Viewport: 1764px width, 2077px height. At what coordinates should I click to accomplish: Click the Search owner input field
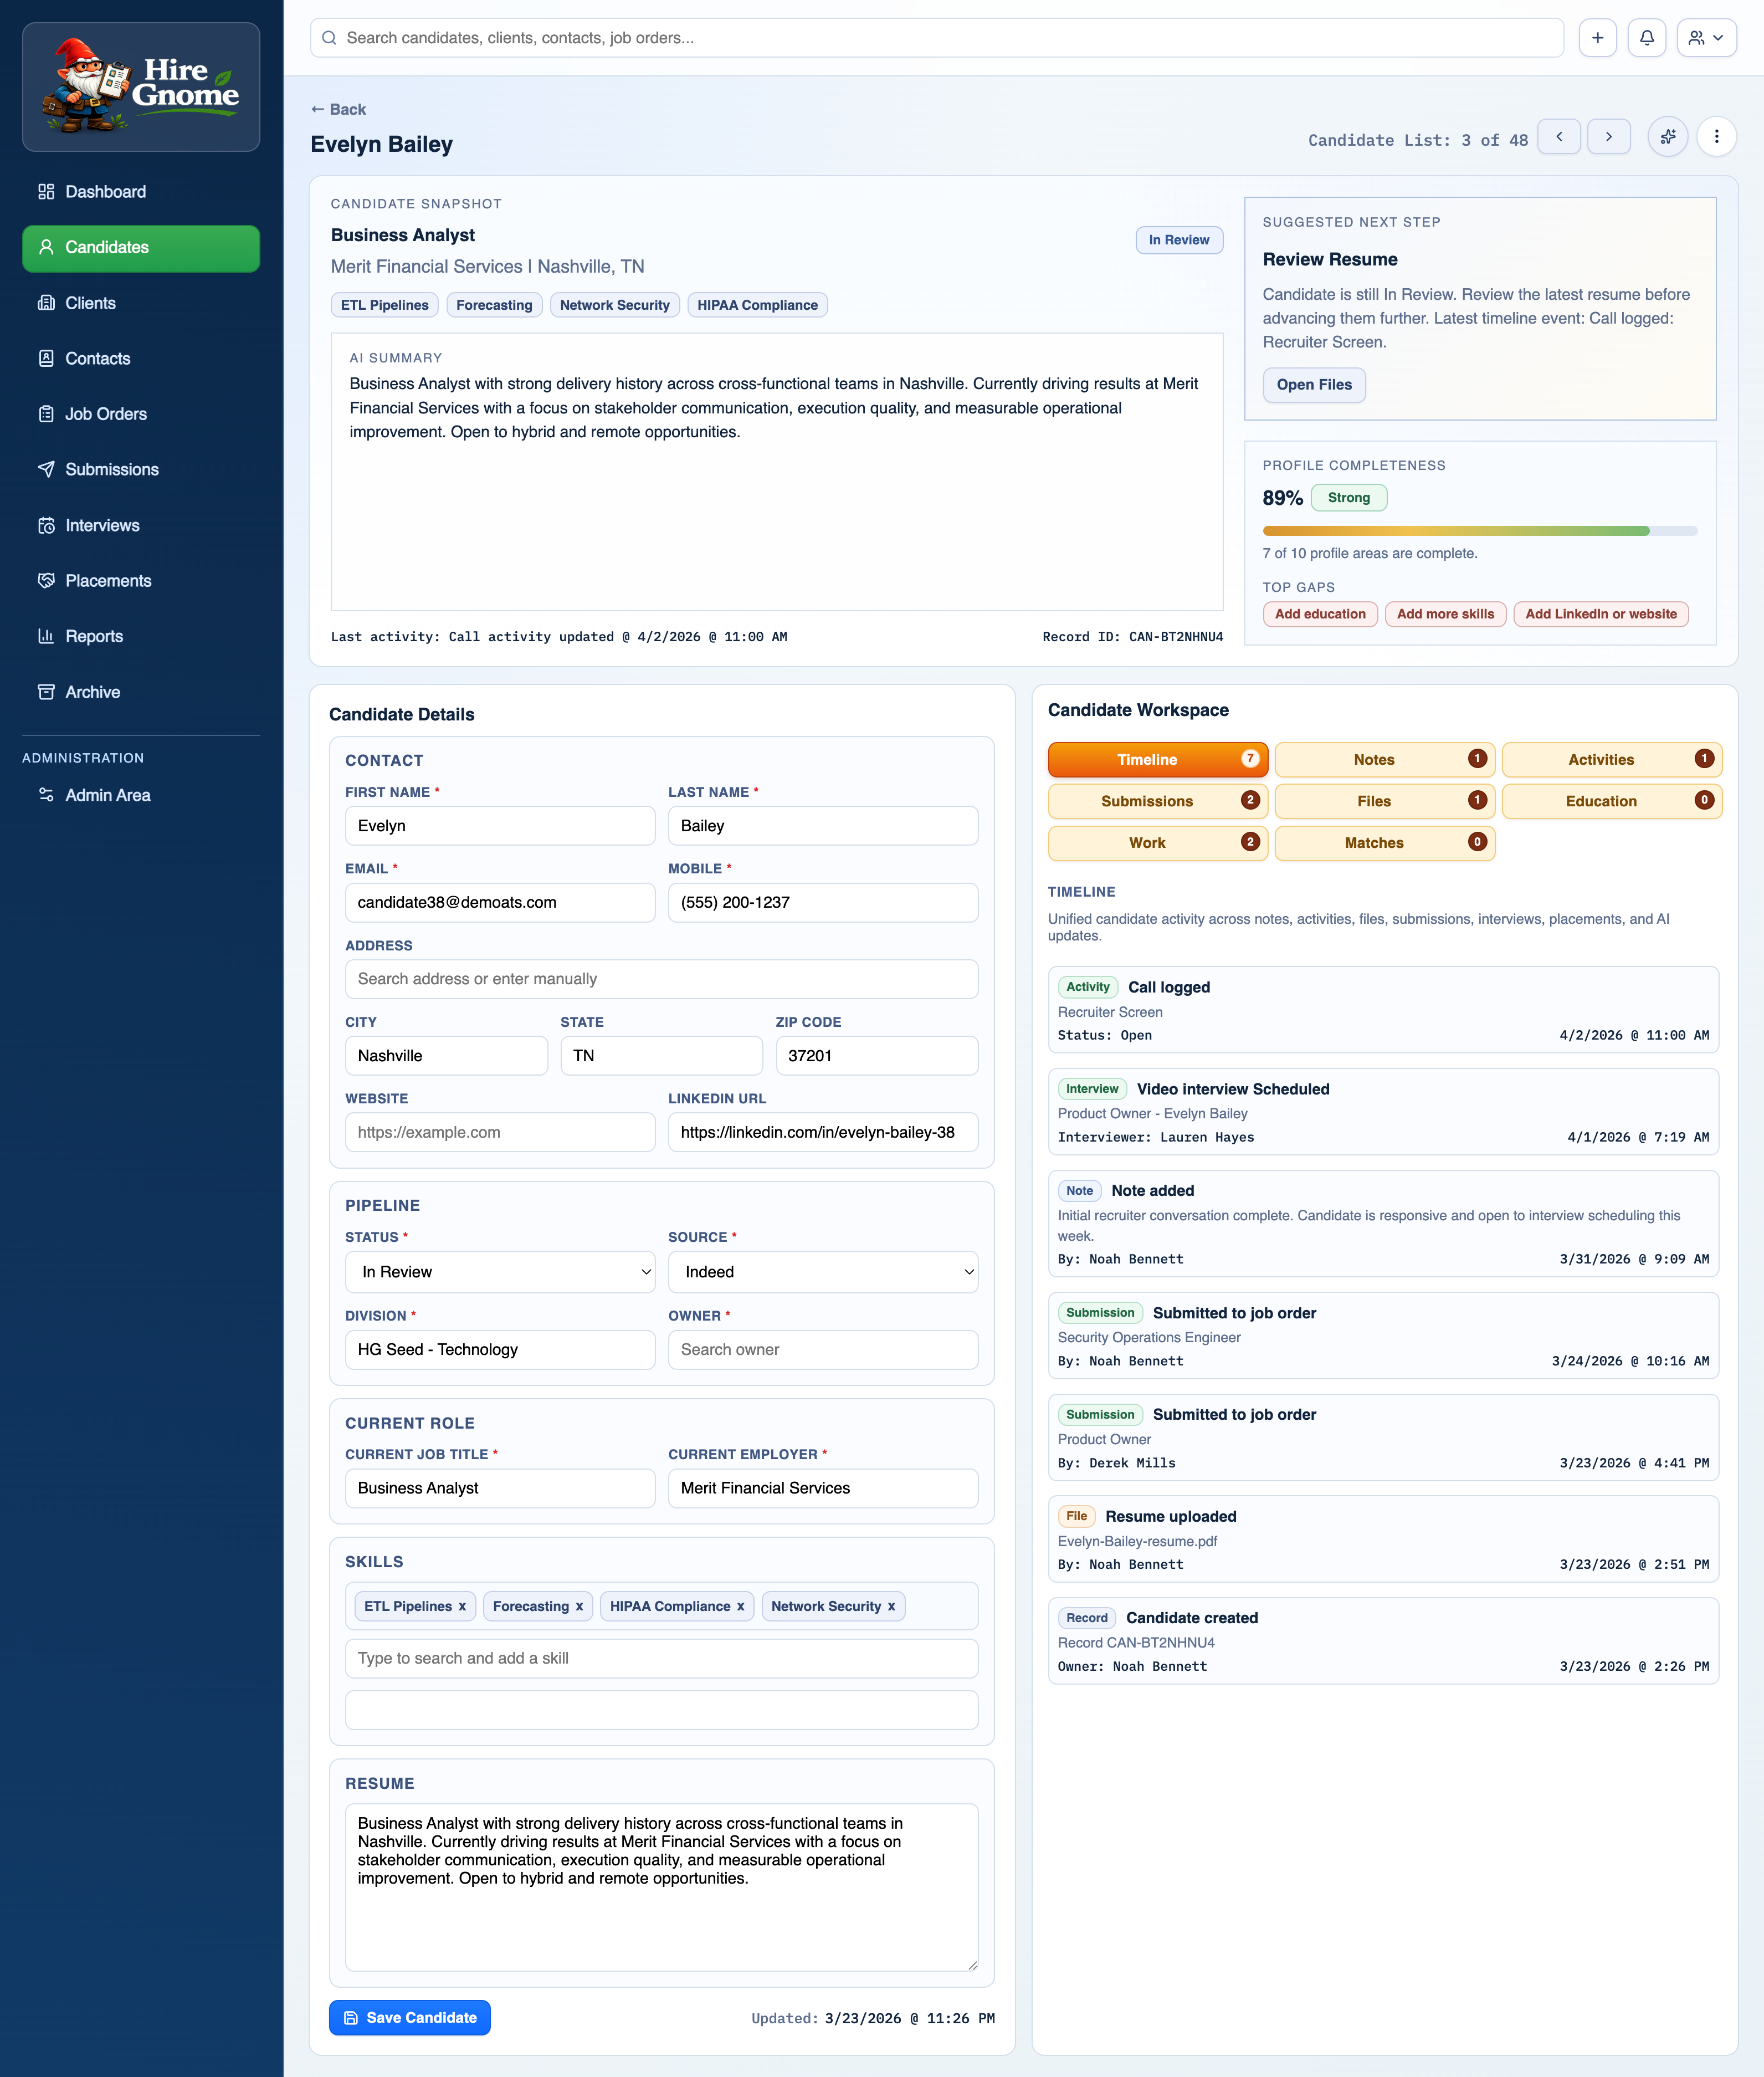pyautogui.click(x=822, y=1349)
